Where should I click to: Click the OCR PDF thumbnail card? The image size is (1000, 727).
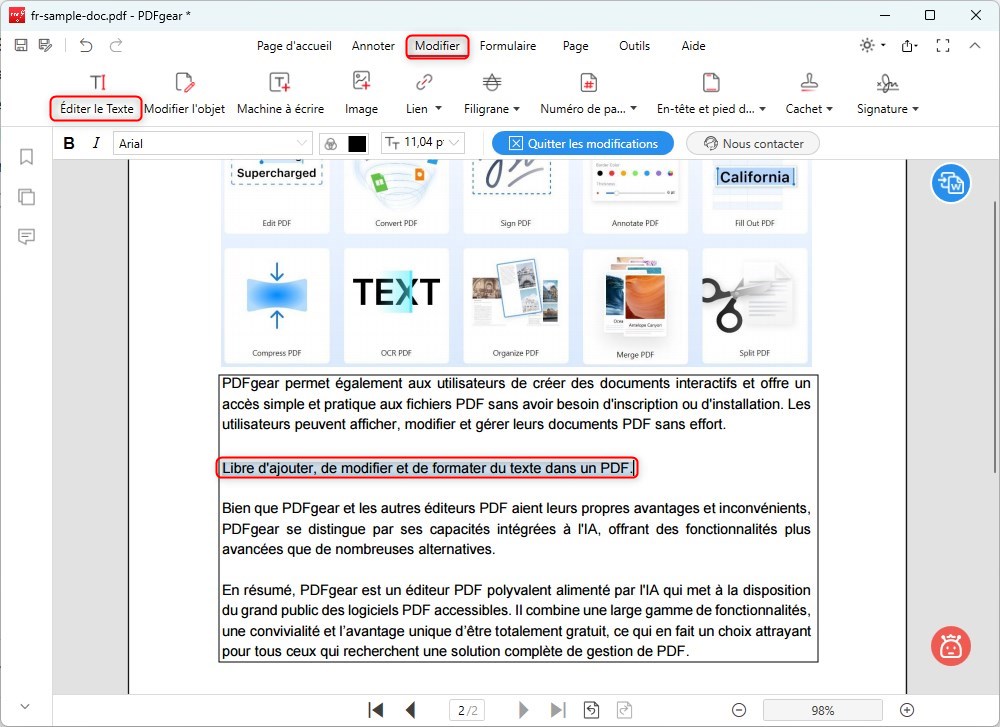pos(396,305)
